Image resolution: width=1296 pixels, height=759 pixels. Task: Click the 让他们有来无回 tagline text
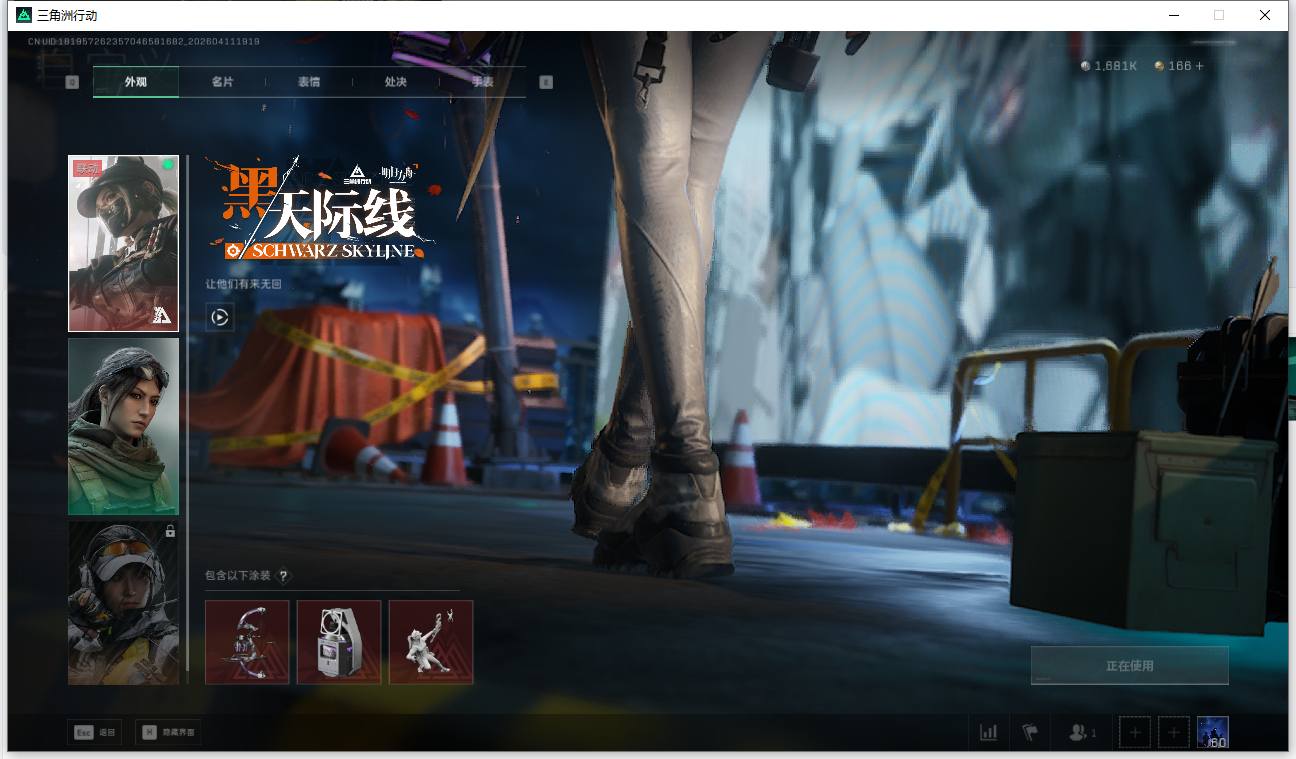pos(244,285)
